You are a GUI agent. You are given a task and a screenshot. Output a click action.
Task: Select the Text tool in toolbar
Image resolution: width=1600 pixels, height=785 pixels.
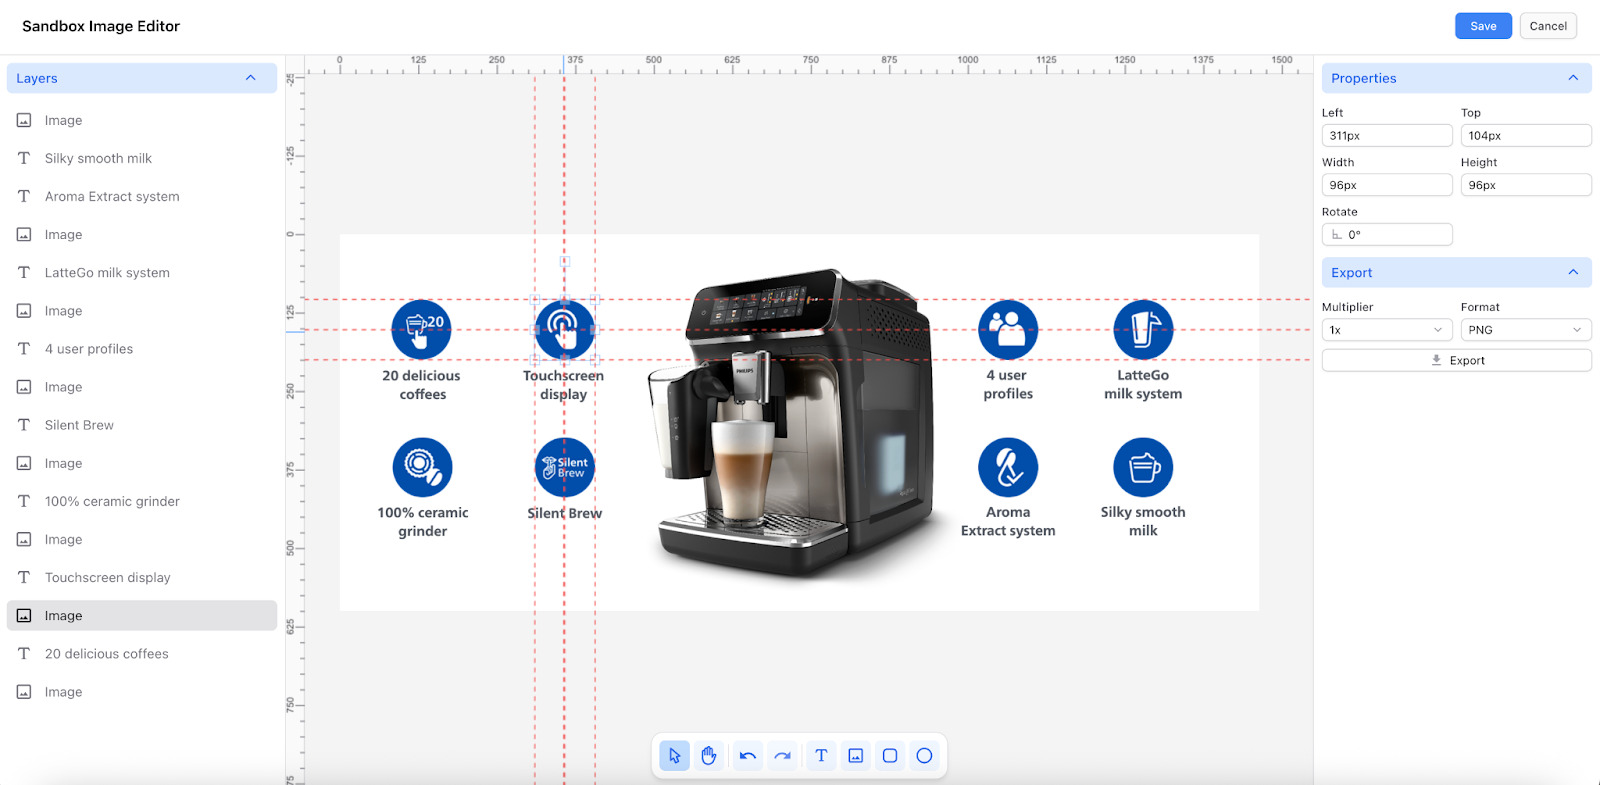tap(821, 756)
